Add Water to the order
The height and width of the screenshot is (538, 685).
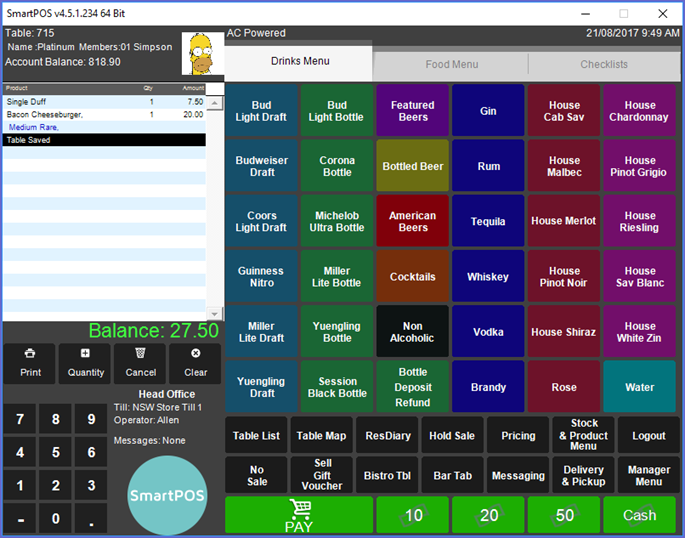(x=640, y=387)
